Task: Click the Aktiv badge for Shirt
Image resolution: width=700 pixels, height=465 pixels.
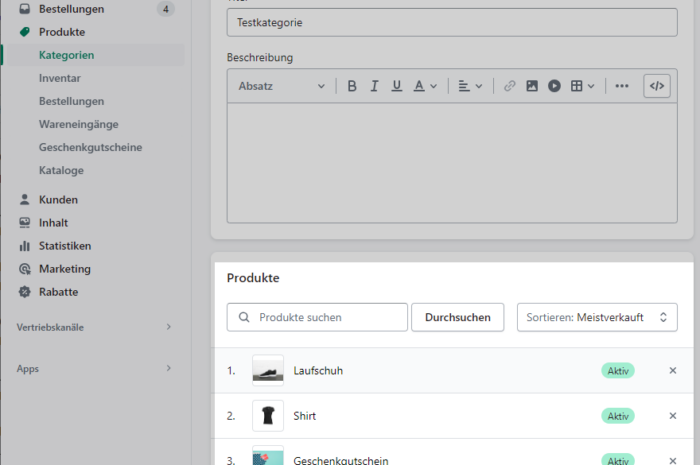Action: coord(618,416)
